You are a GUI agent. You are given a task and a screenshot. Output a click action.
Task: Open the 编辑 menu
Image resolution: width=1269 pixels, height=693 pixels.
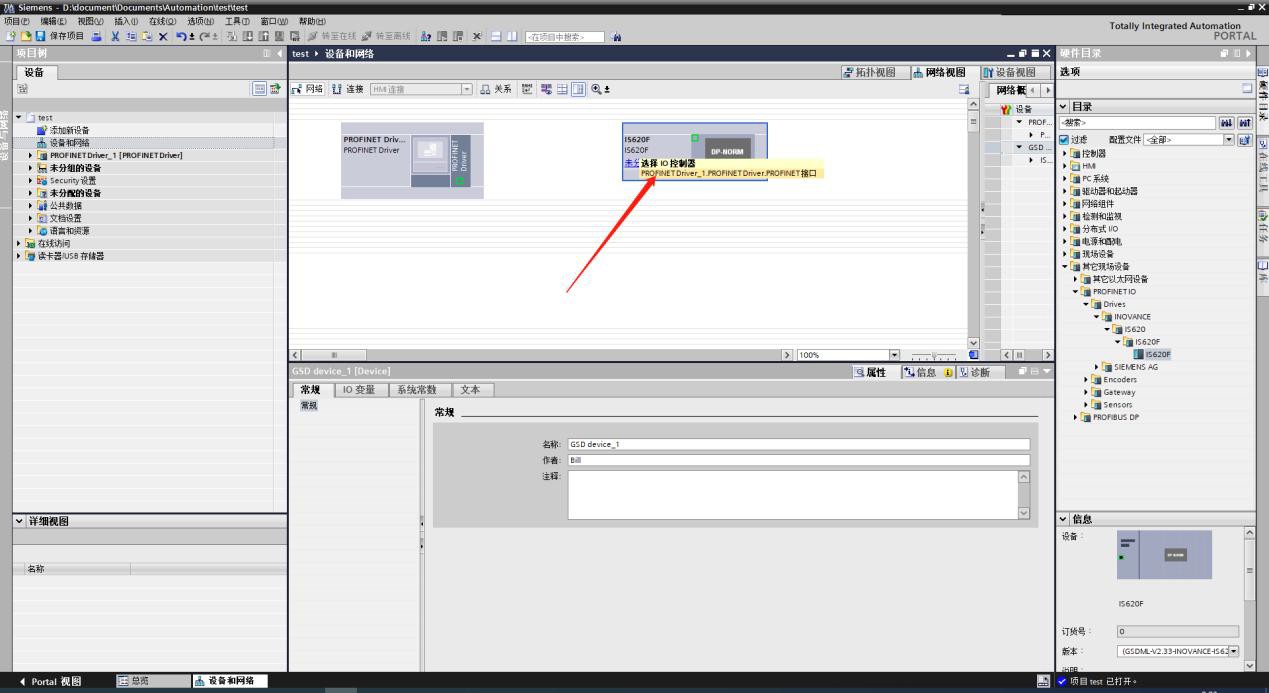54,21
